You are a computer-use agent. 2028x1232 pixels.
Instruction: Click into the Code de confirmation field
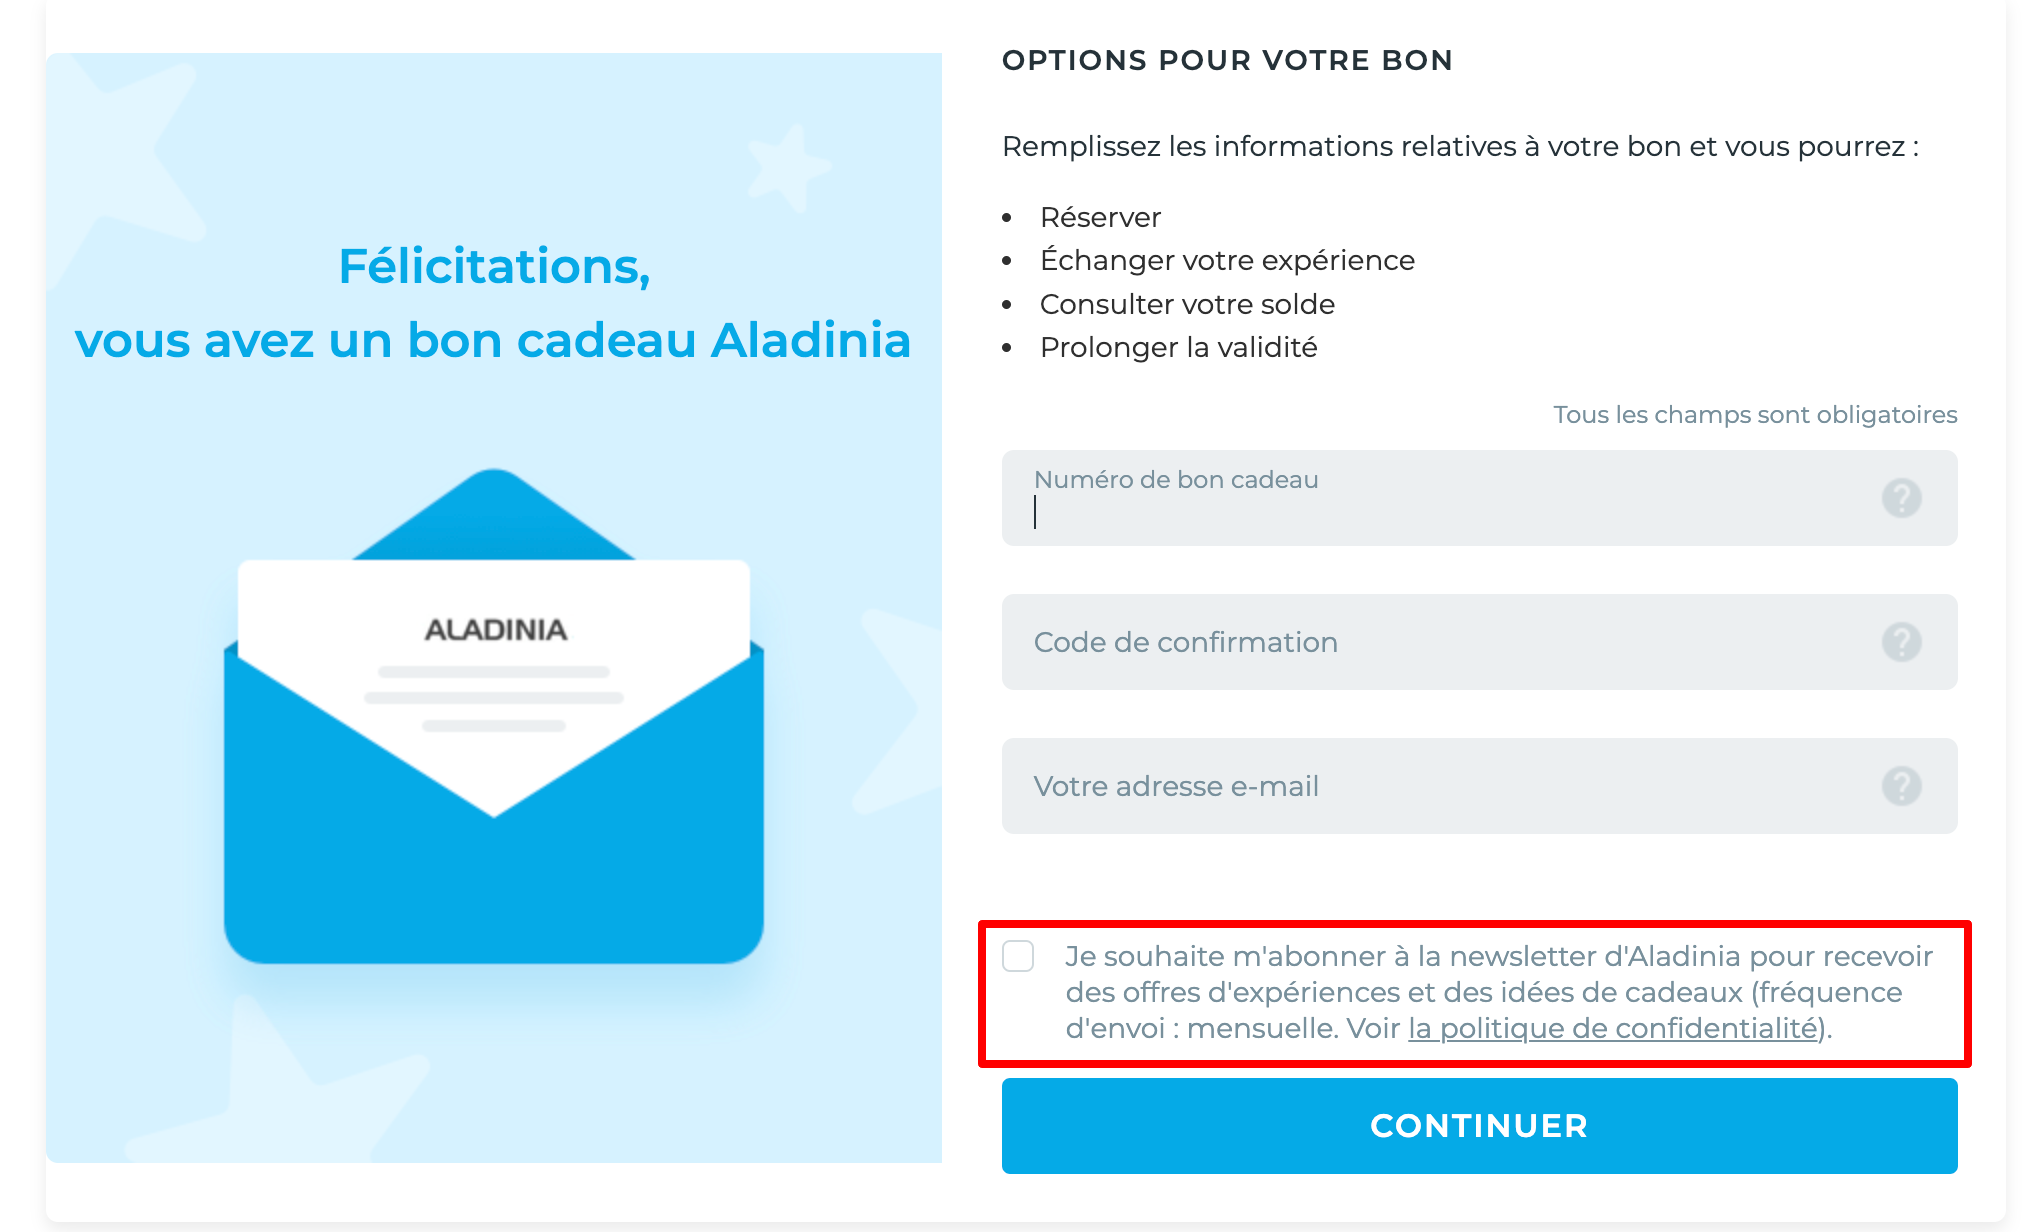pos(1440,642)
